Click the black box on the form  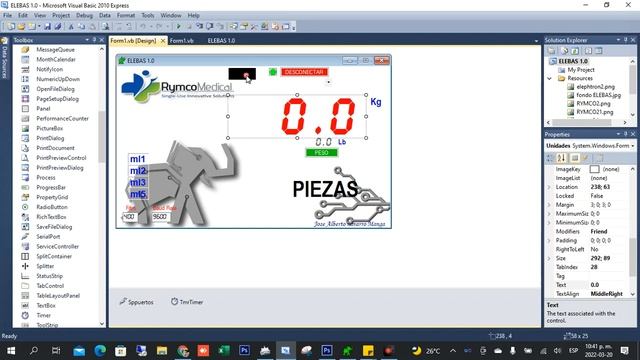[x=242, y=73]
